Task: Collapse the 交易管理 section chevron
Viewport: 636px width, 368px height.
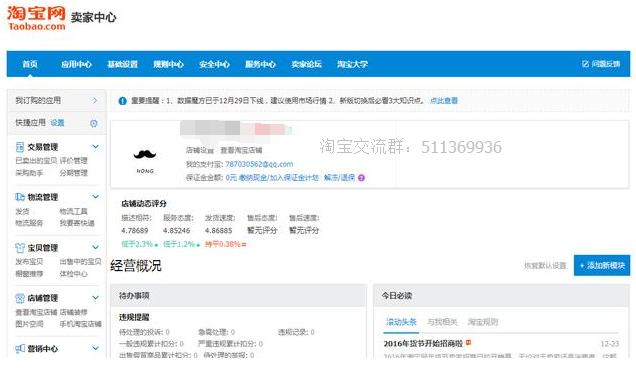Action: (95, 146)
